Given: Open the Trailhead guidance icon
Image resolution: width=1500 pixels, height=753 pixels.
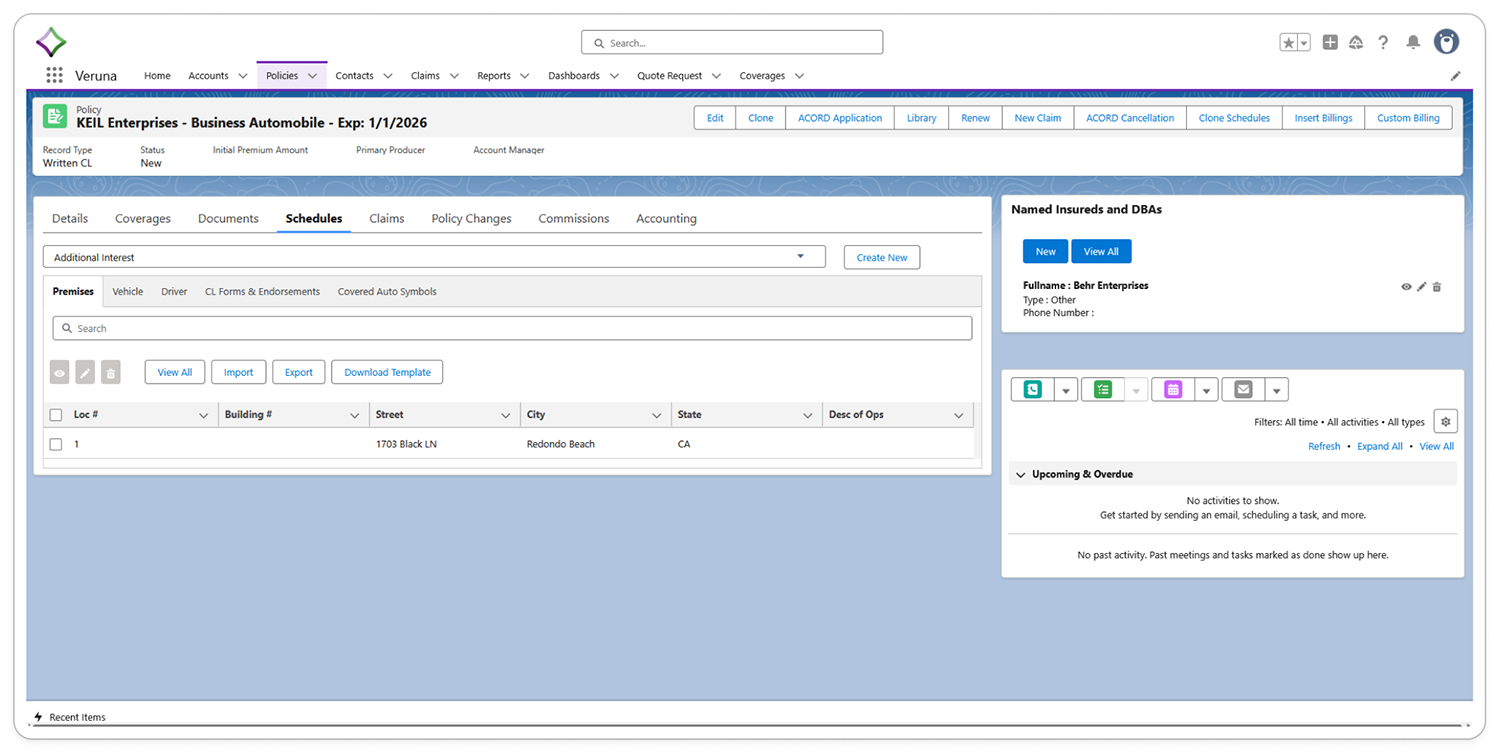Looking at the screenshot, I should (x=1356, y=42).
